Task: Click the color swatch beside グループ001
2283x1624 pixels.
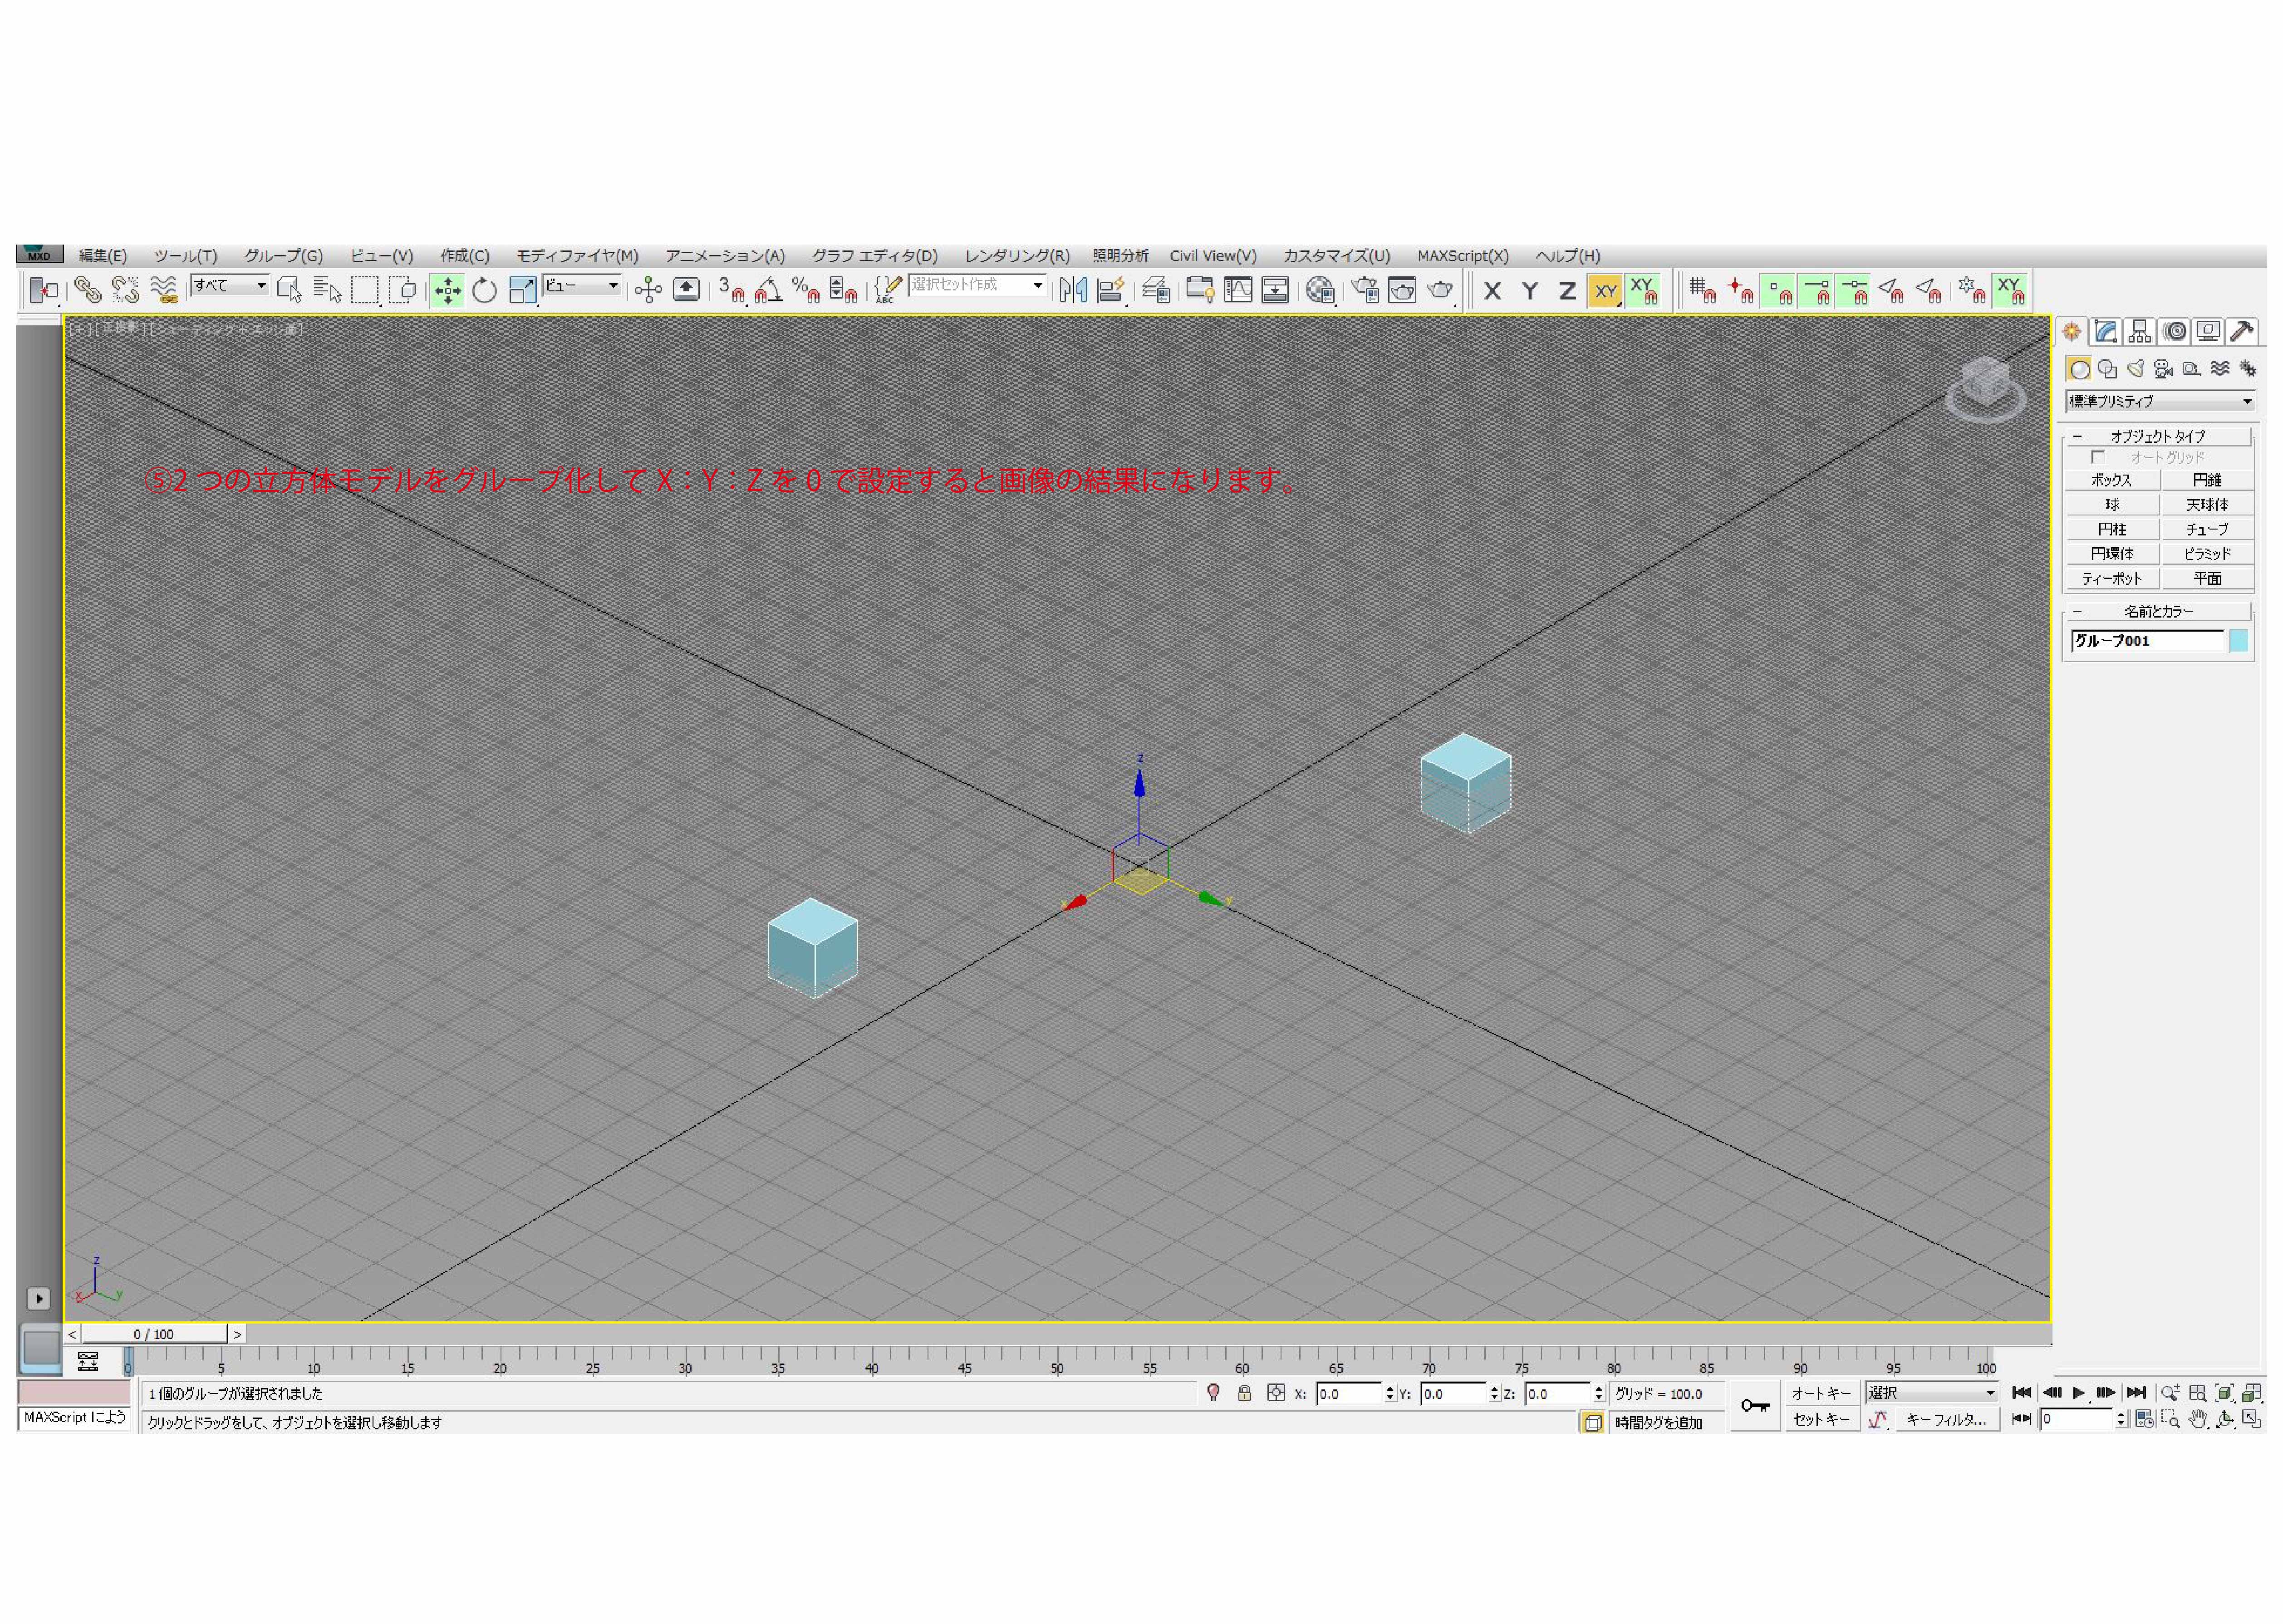Action: 2239,641
